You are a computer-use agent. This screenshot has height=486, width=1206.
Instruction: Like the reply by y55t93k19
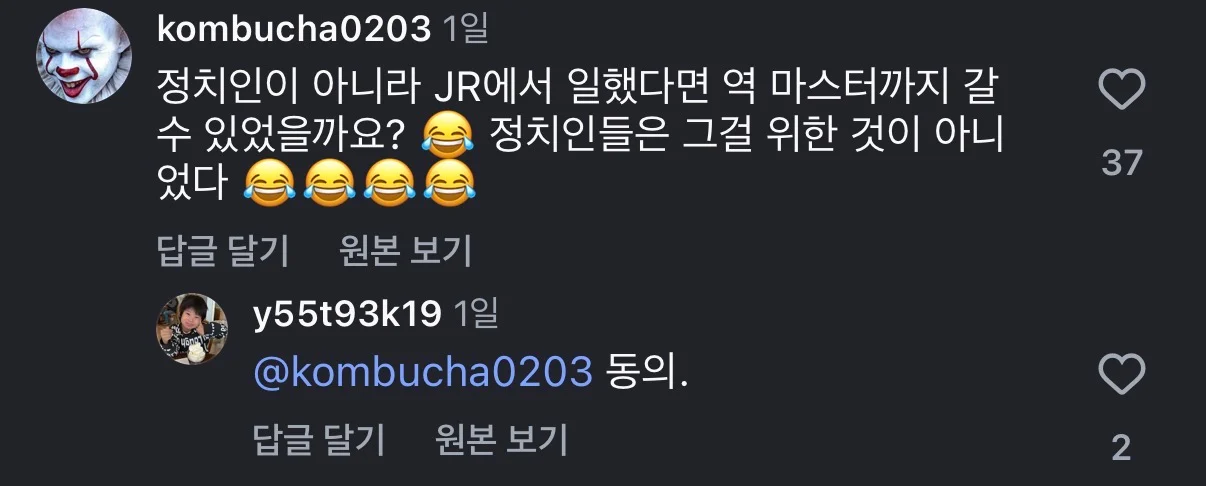pyautogui.click(x=1121, y=376)
